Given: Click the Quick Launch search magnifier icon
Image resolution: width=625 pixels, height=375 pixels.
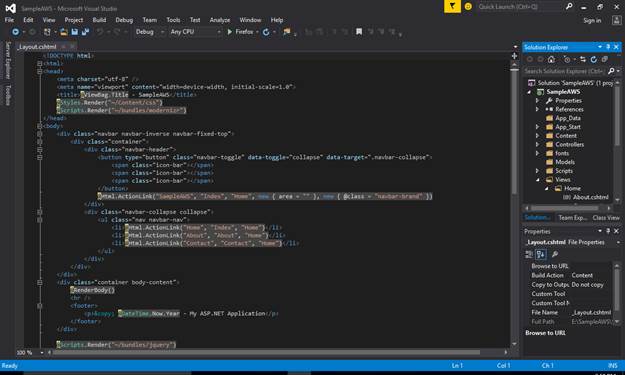Looking at the screenshot, I should coord(569,6).
